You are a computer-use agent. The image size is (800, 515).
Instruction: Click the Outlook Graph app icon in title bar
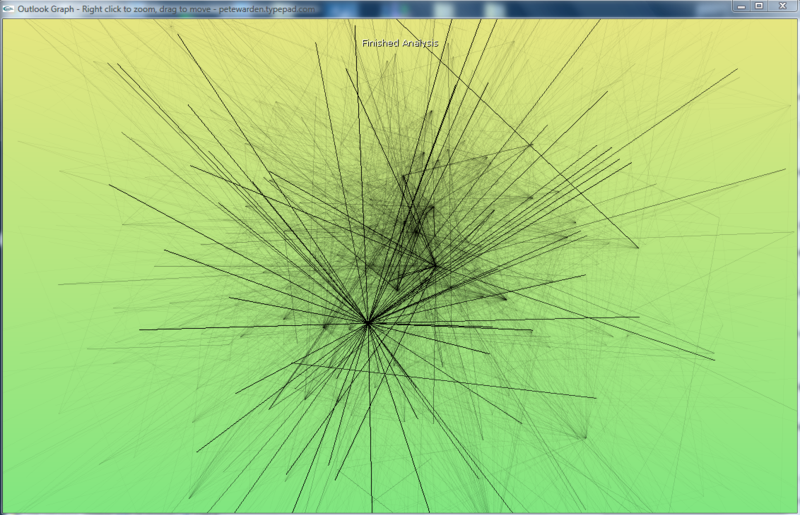pos(8,6)
